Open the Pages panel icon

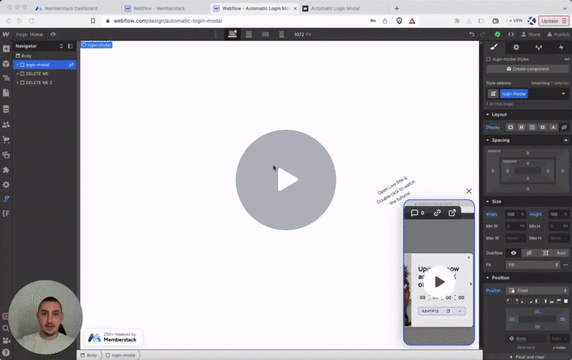pyautogui.click(x=6, y=93)
